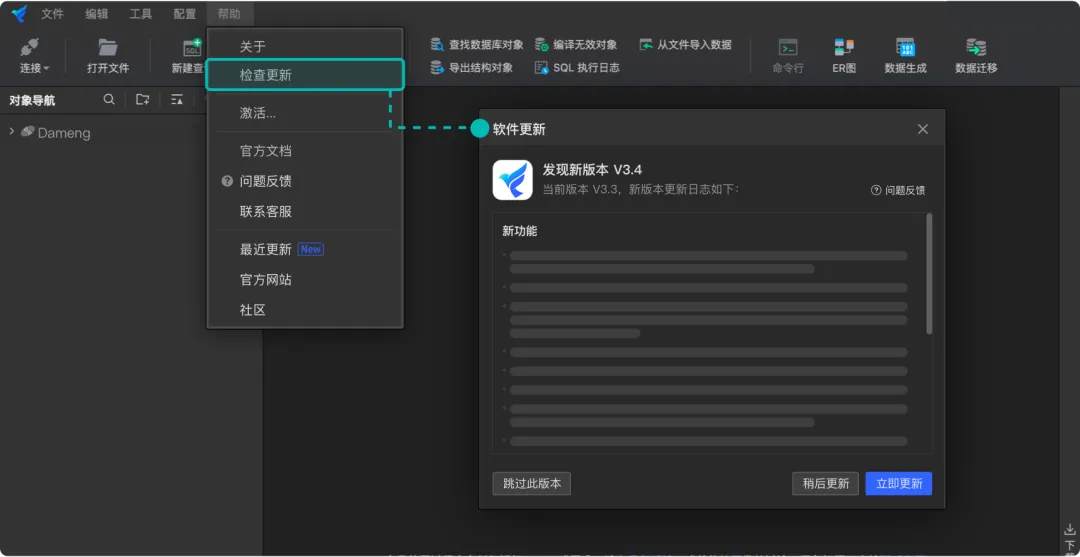This screenshot has width=1080, height=557.
Task: Open the 配置 menu
Action: coord(185,14)
